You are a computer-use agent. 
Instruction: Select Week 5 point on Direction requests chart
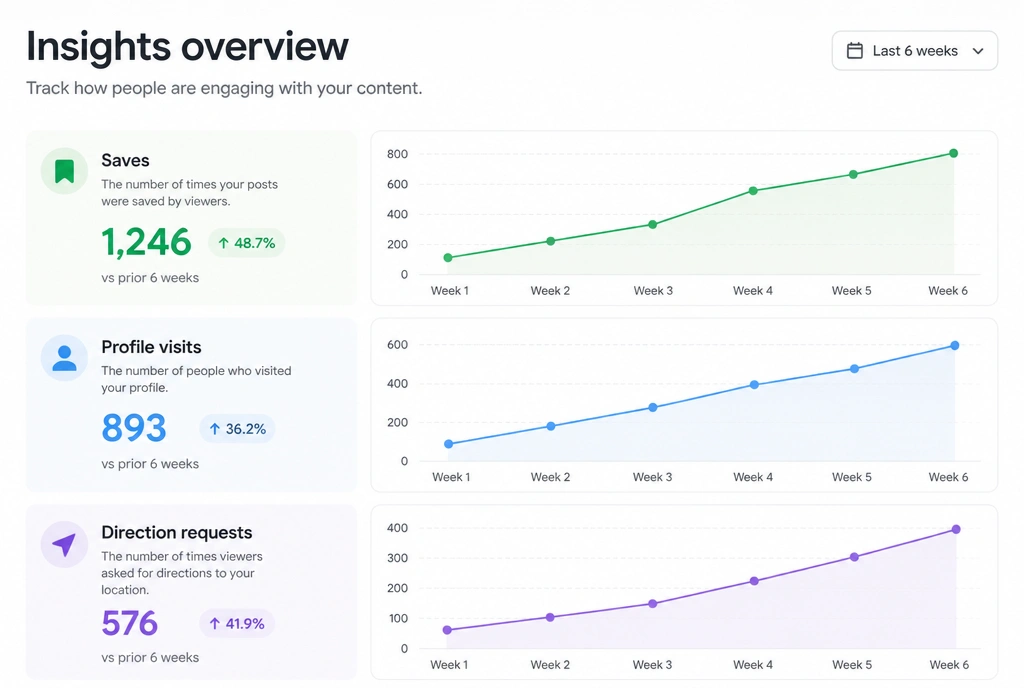click(x=854, y=557)
